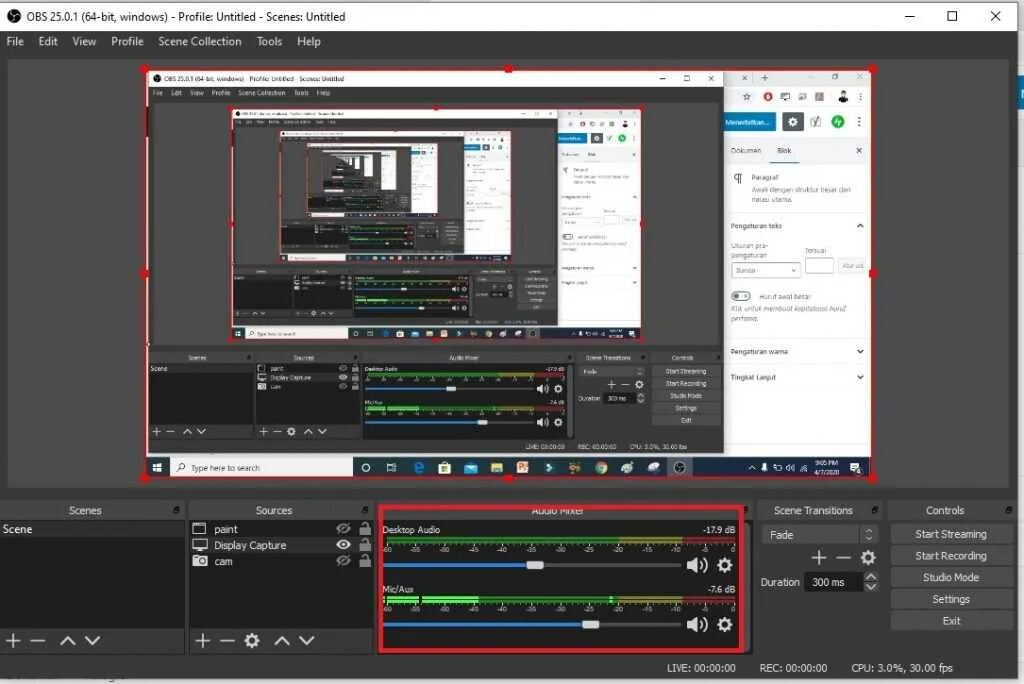Screen dimensions: 1024x684
Task: Open OBS Settings from Controls
Action: pos(951,599)
